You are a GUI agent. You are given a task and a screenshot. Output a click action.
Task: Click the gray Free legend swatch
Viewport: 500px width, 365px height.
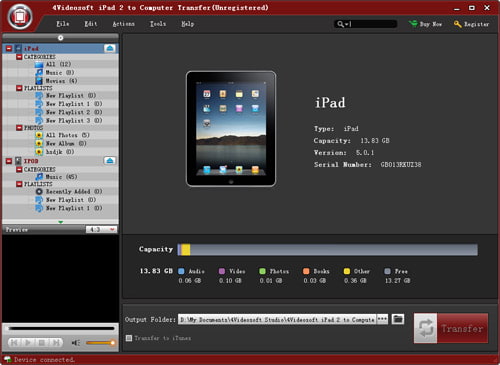(387, 271)
